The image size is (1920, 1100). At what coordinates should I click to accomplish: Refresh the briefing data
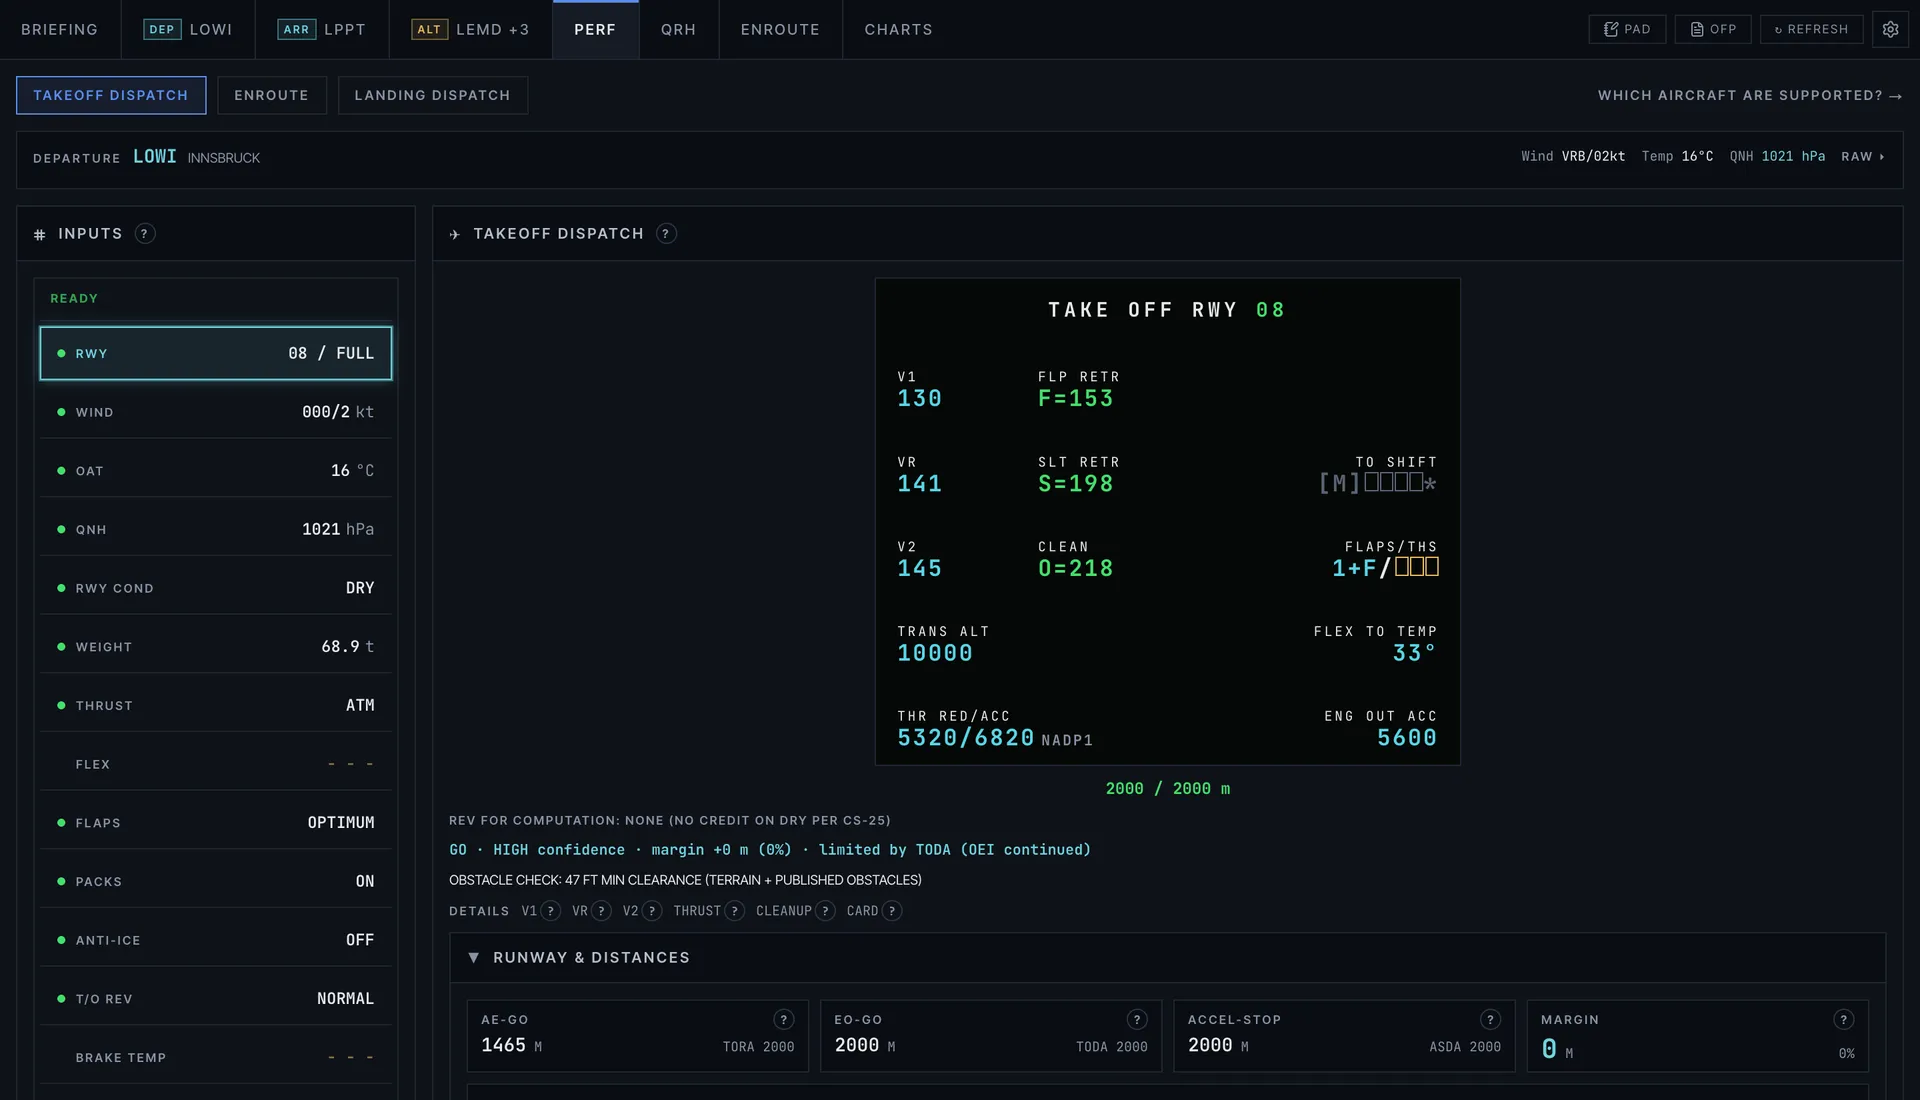[x=1811, y=29]
